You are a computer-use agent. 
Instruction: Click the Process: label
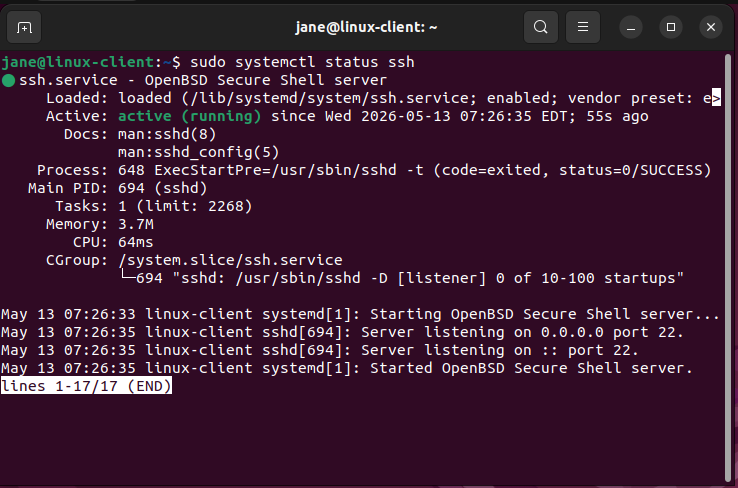(72, 170)
